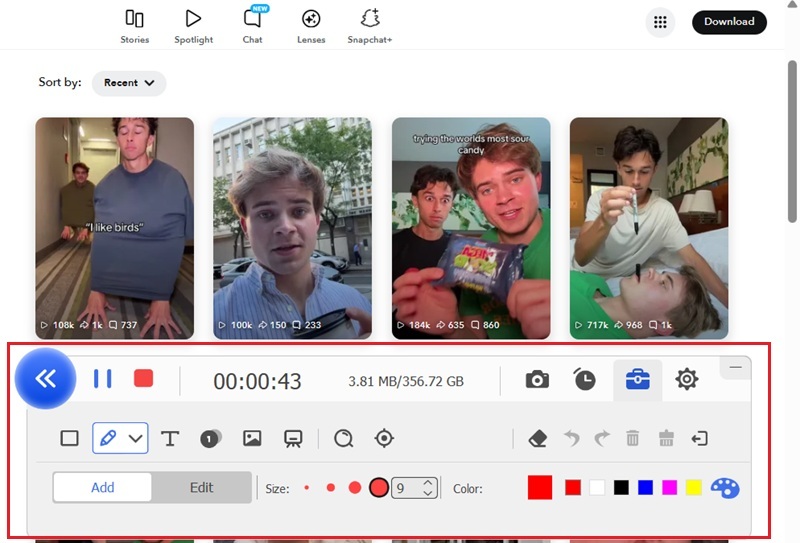Choose the second pen size dot
The width and height of the screenshot is (800, 543).
331,488
